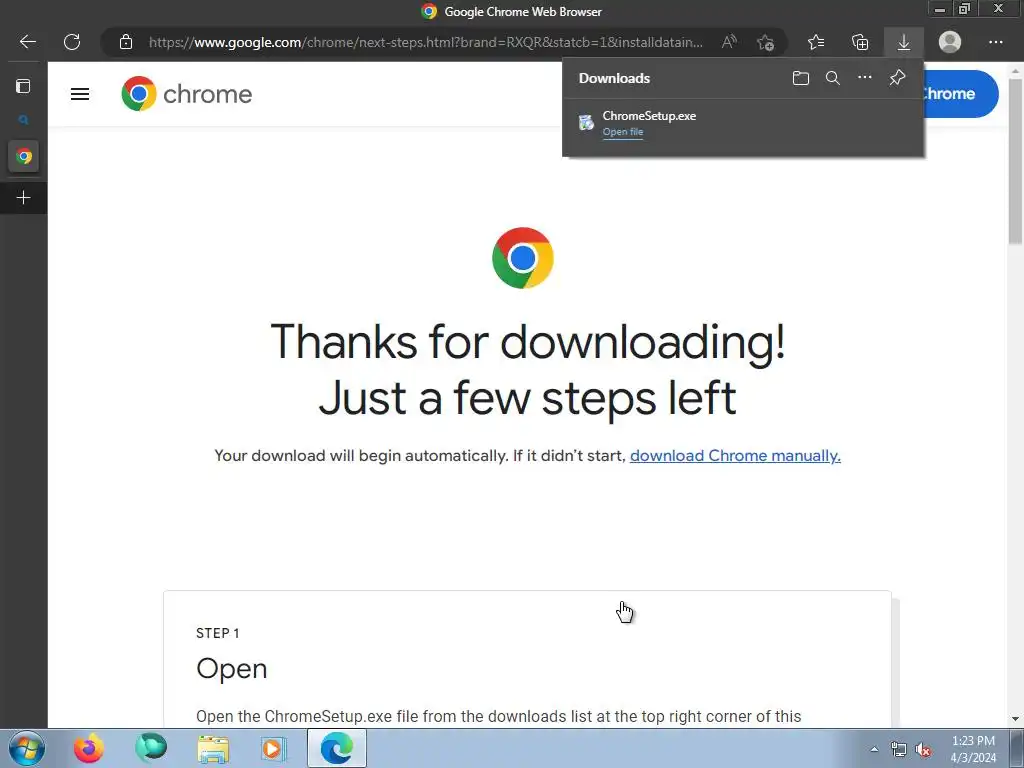The width and height of the screenshot is (1024, 768).
Task: Select the Chrome tab in vertical tab bar
Action: (x=24, y=157)
